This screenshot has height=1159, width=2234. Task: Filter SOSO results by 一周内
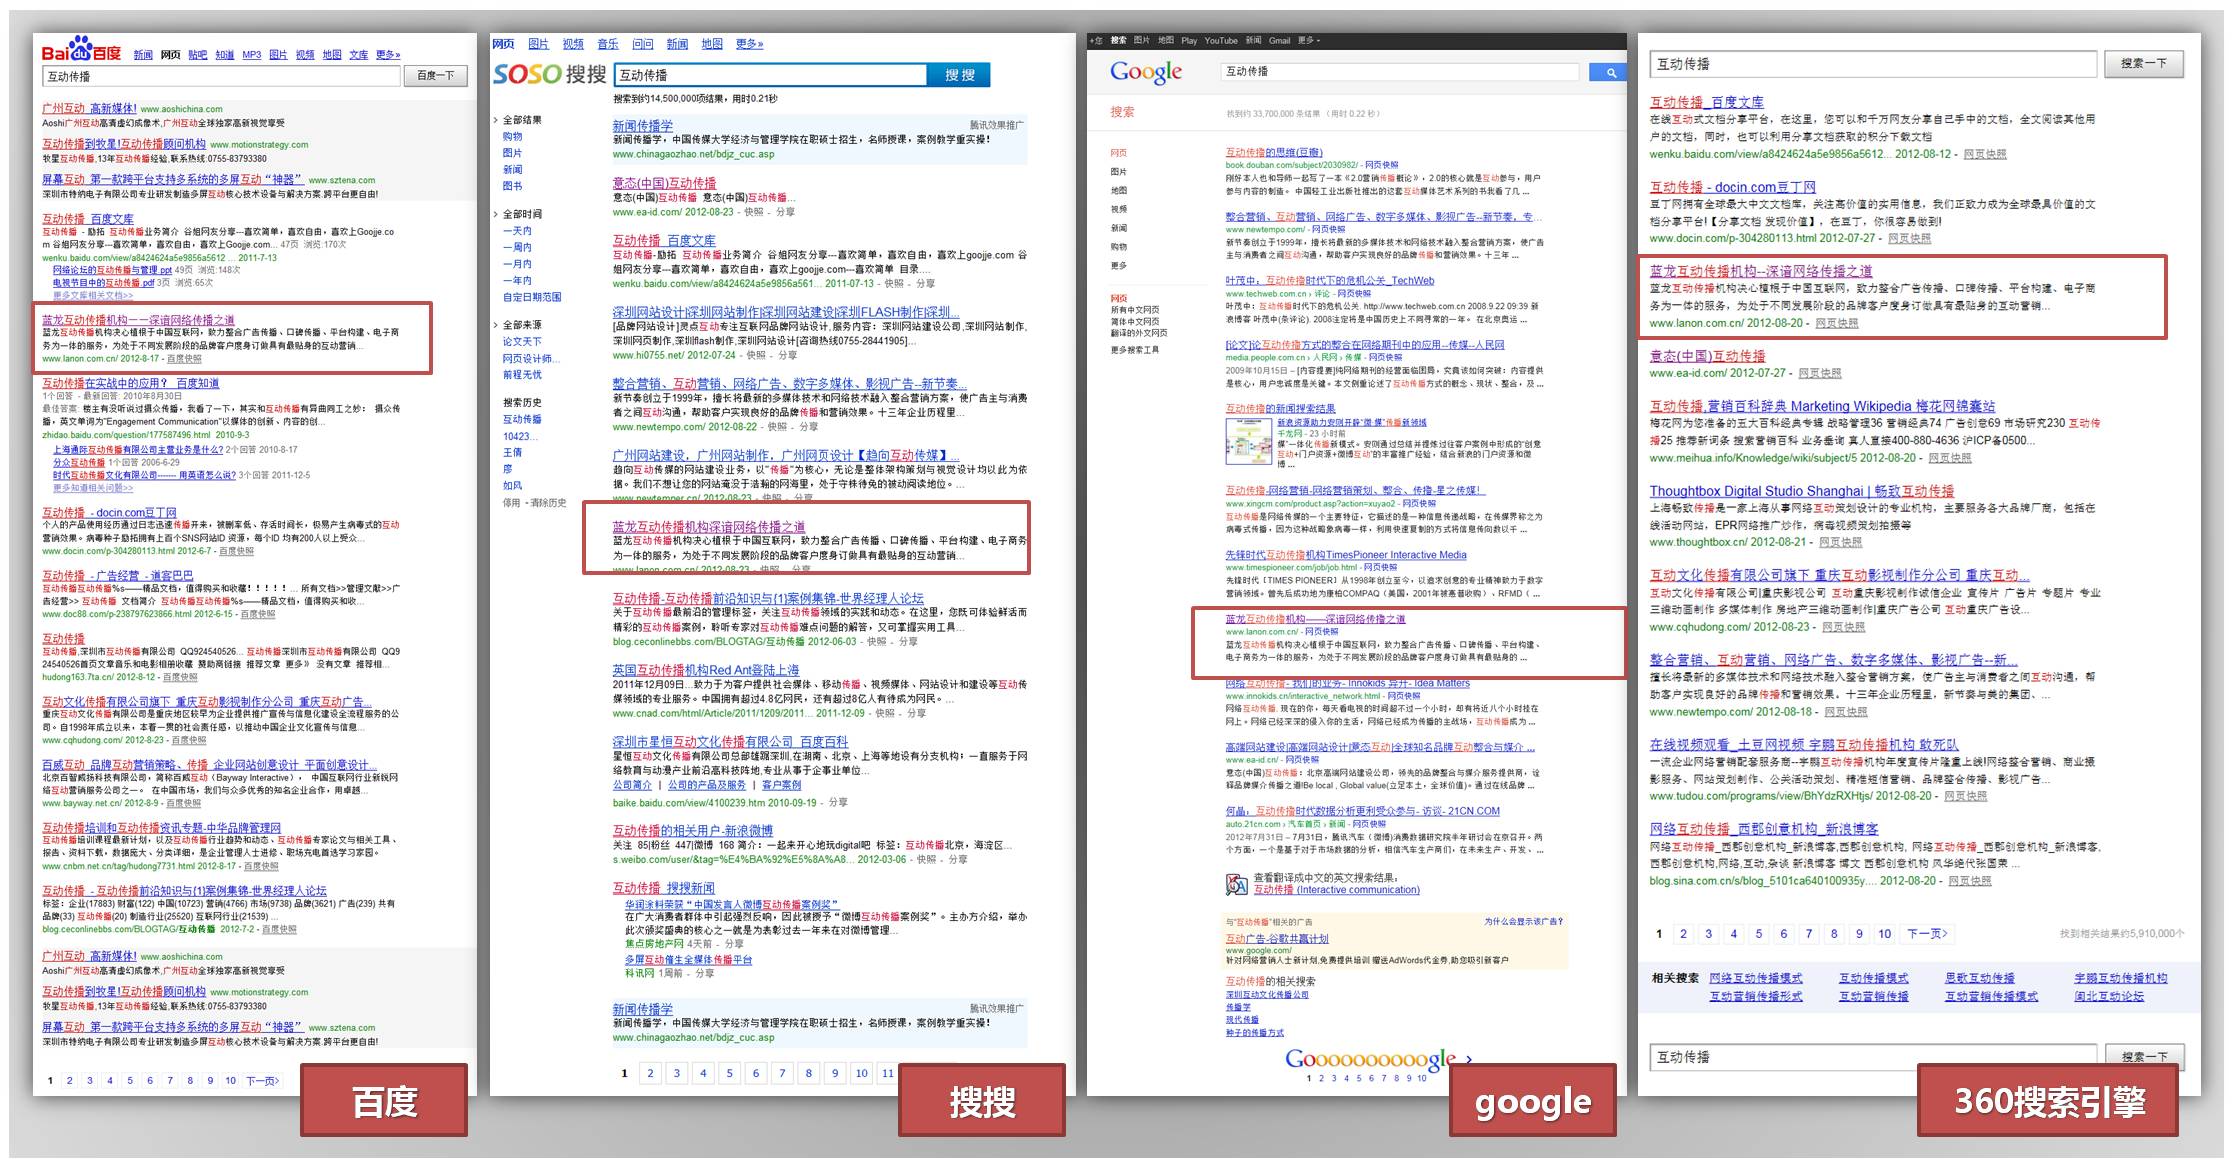click(517, 247)
